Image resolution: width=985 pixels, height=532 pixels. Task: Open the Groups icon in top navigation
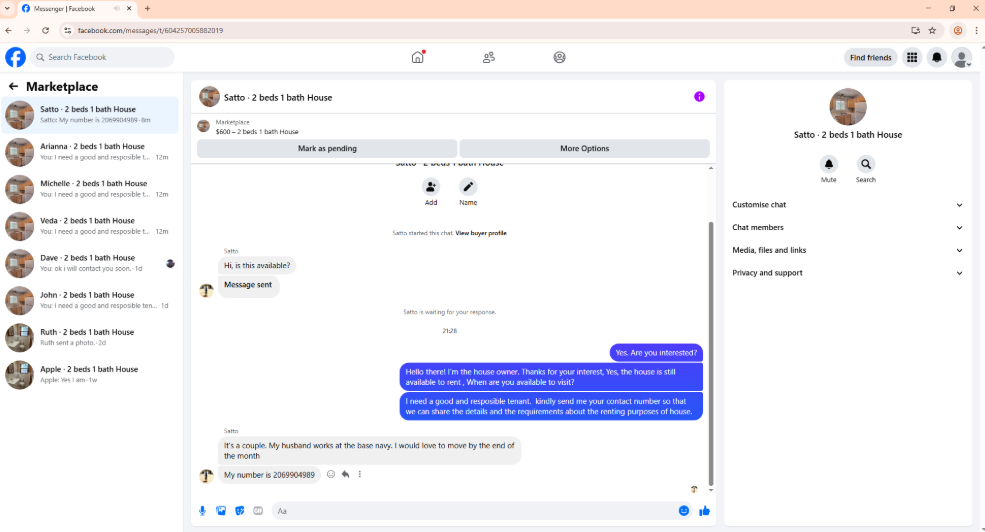click(559, 57)
